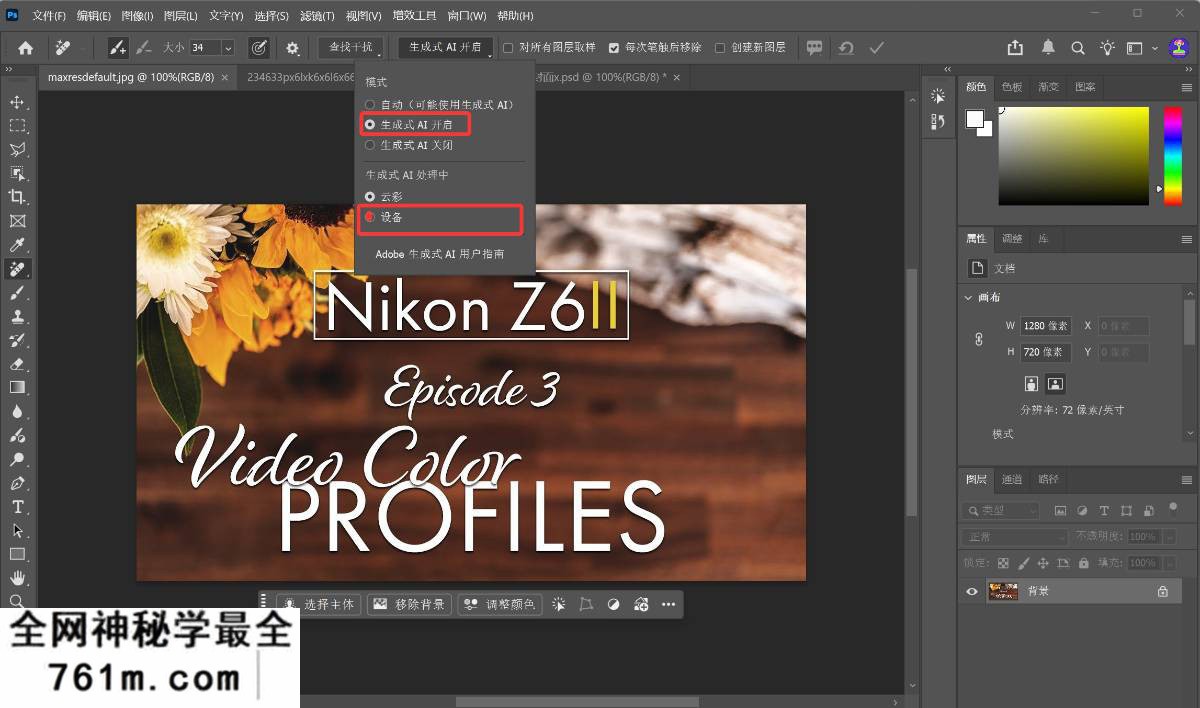Select the Frame tool
This screenshot has height=708, width=1200.
17,221
